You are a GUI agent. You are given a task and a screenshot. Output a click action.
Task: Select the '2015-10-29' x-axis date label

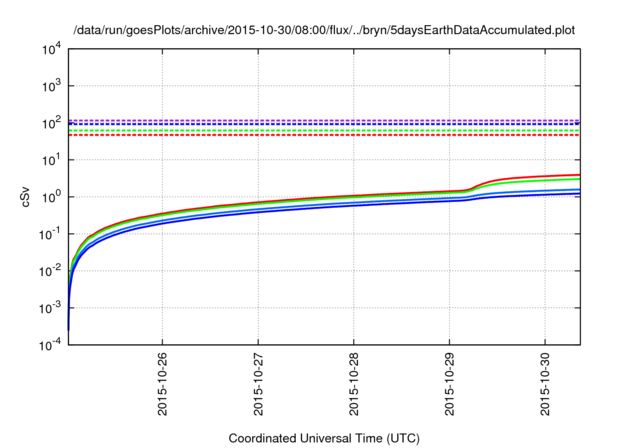coord(449,384)
